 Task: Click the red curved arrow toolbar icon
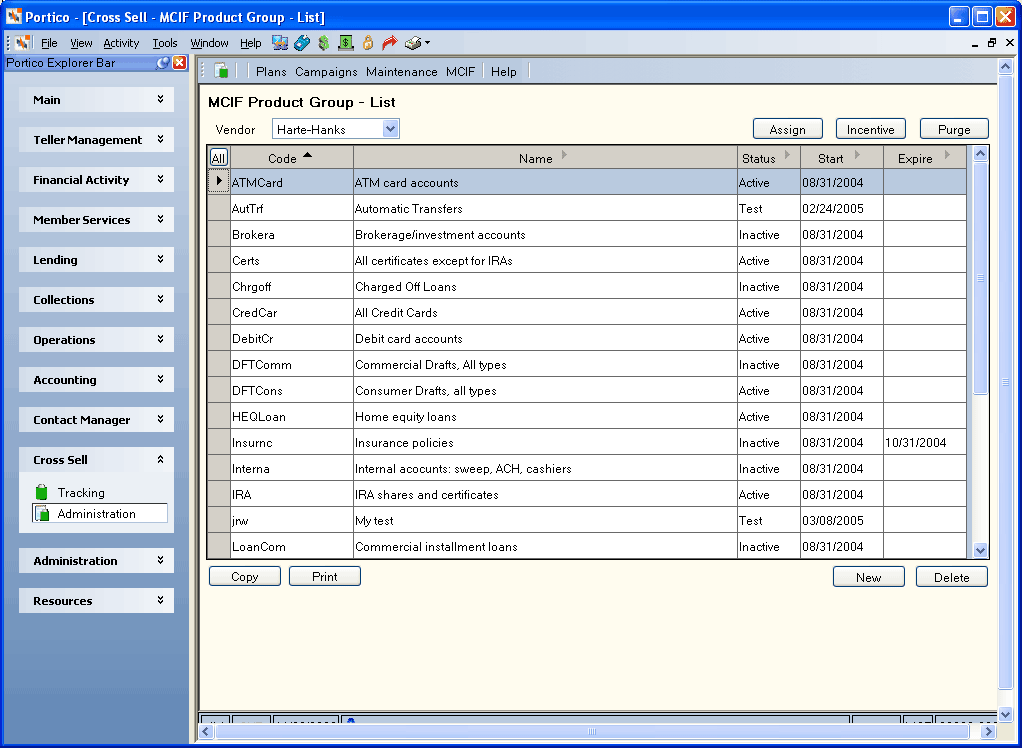click(x=390, y=43)
